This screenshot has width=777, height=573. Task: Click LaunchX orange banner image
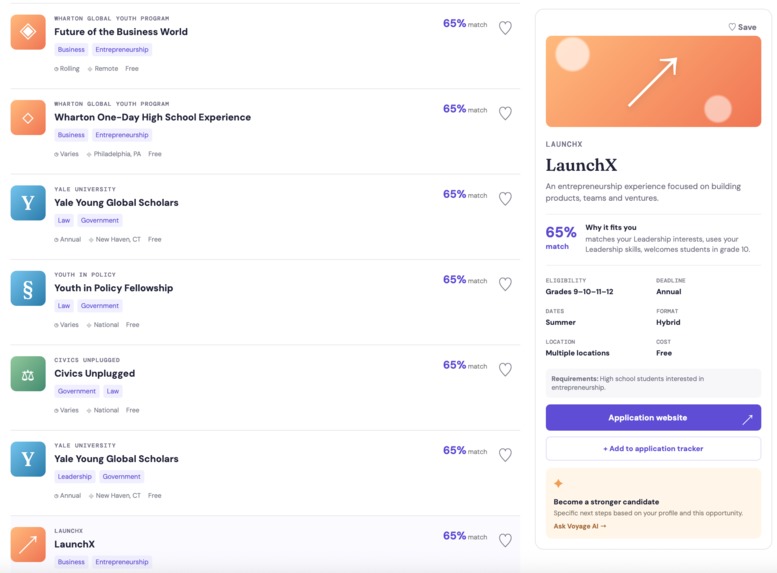[x=653, y=81]
